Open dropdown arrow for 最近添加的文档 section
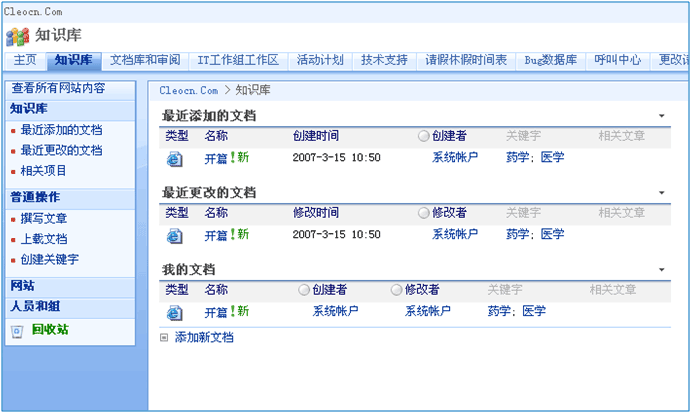692x413 pixels. pos(662,116)
